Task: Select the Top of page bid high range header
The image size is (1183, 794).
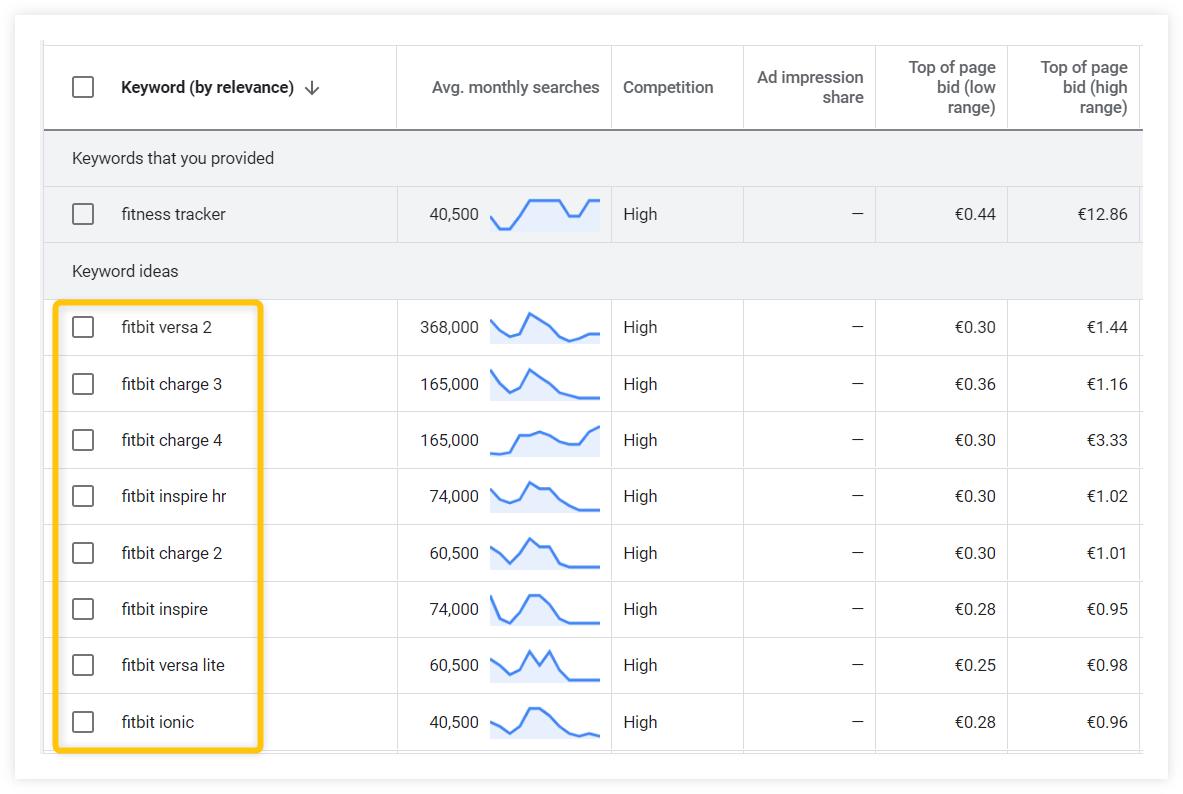Action: pos(1084,87)
